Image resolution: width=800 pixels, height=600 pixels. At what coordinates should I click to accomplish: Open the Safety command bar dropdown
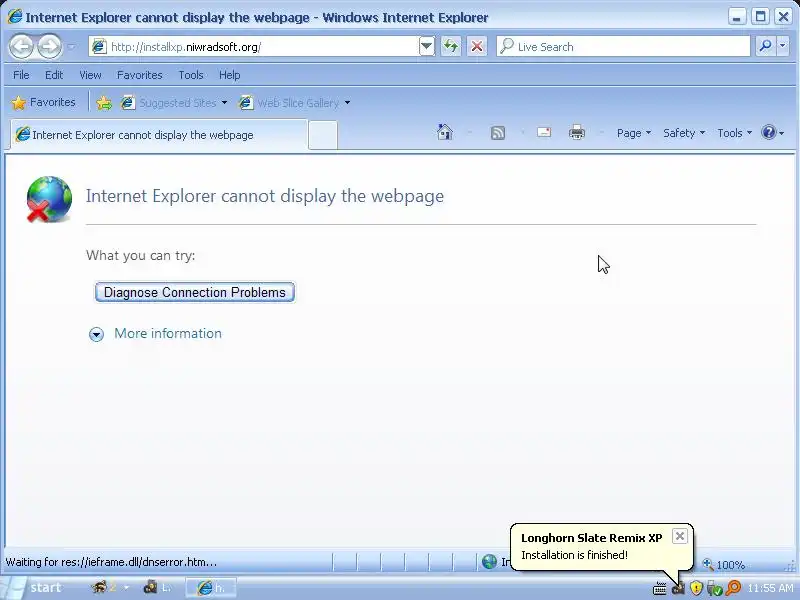click(x=684, y=133)
